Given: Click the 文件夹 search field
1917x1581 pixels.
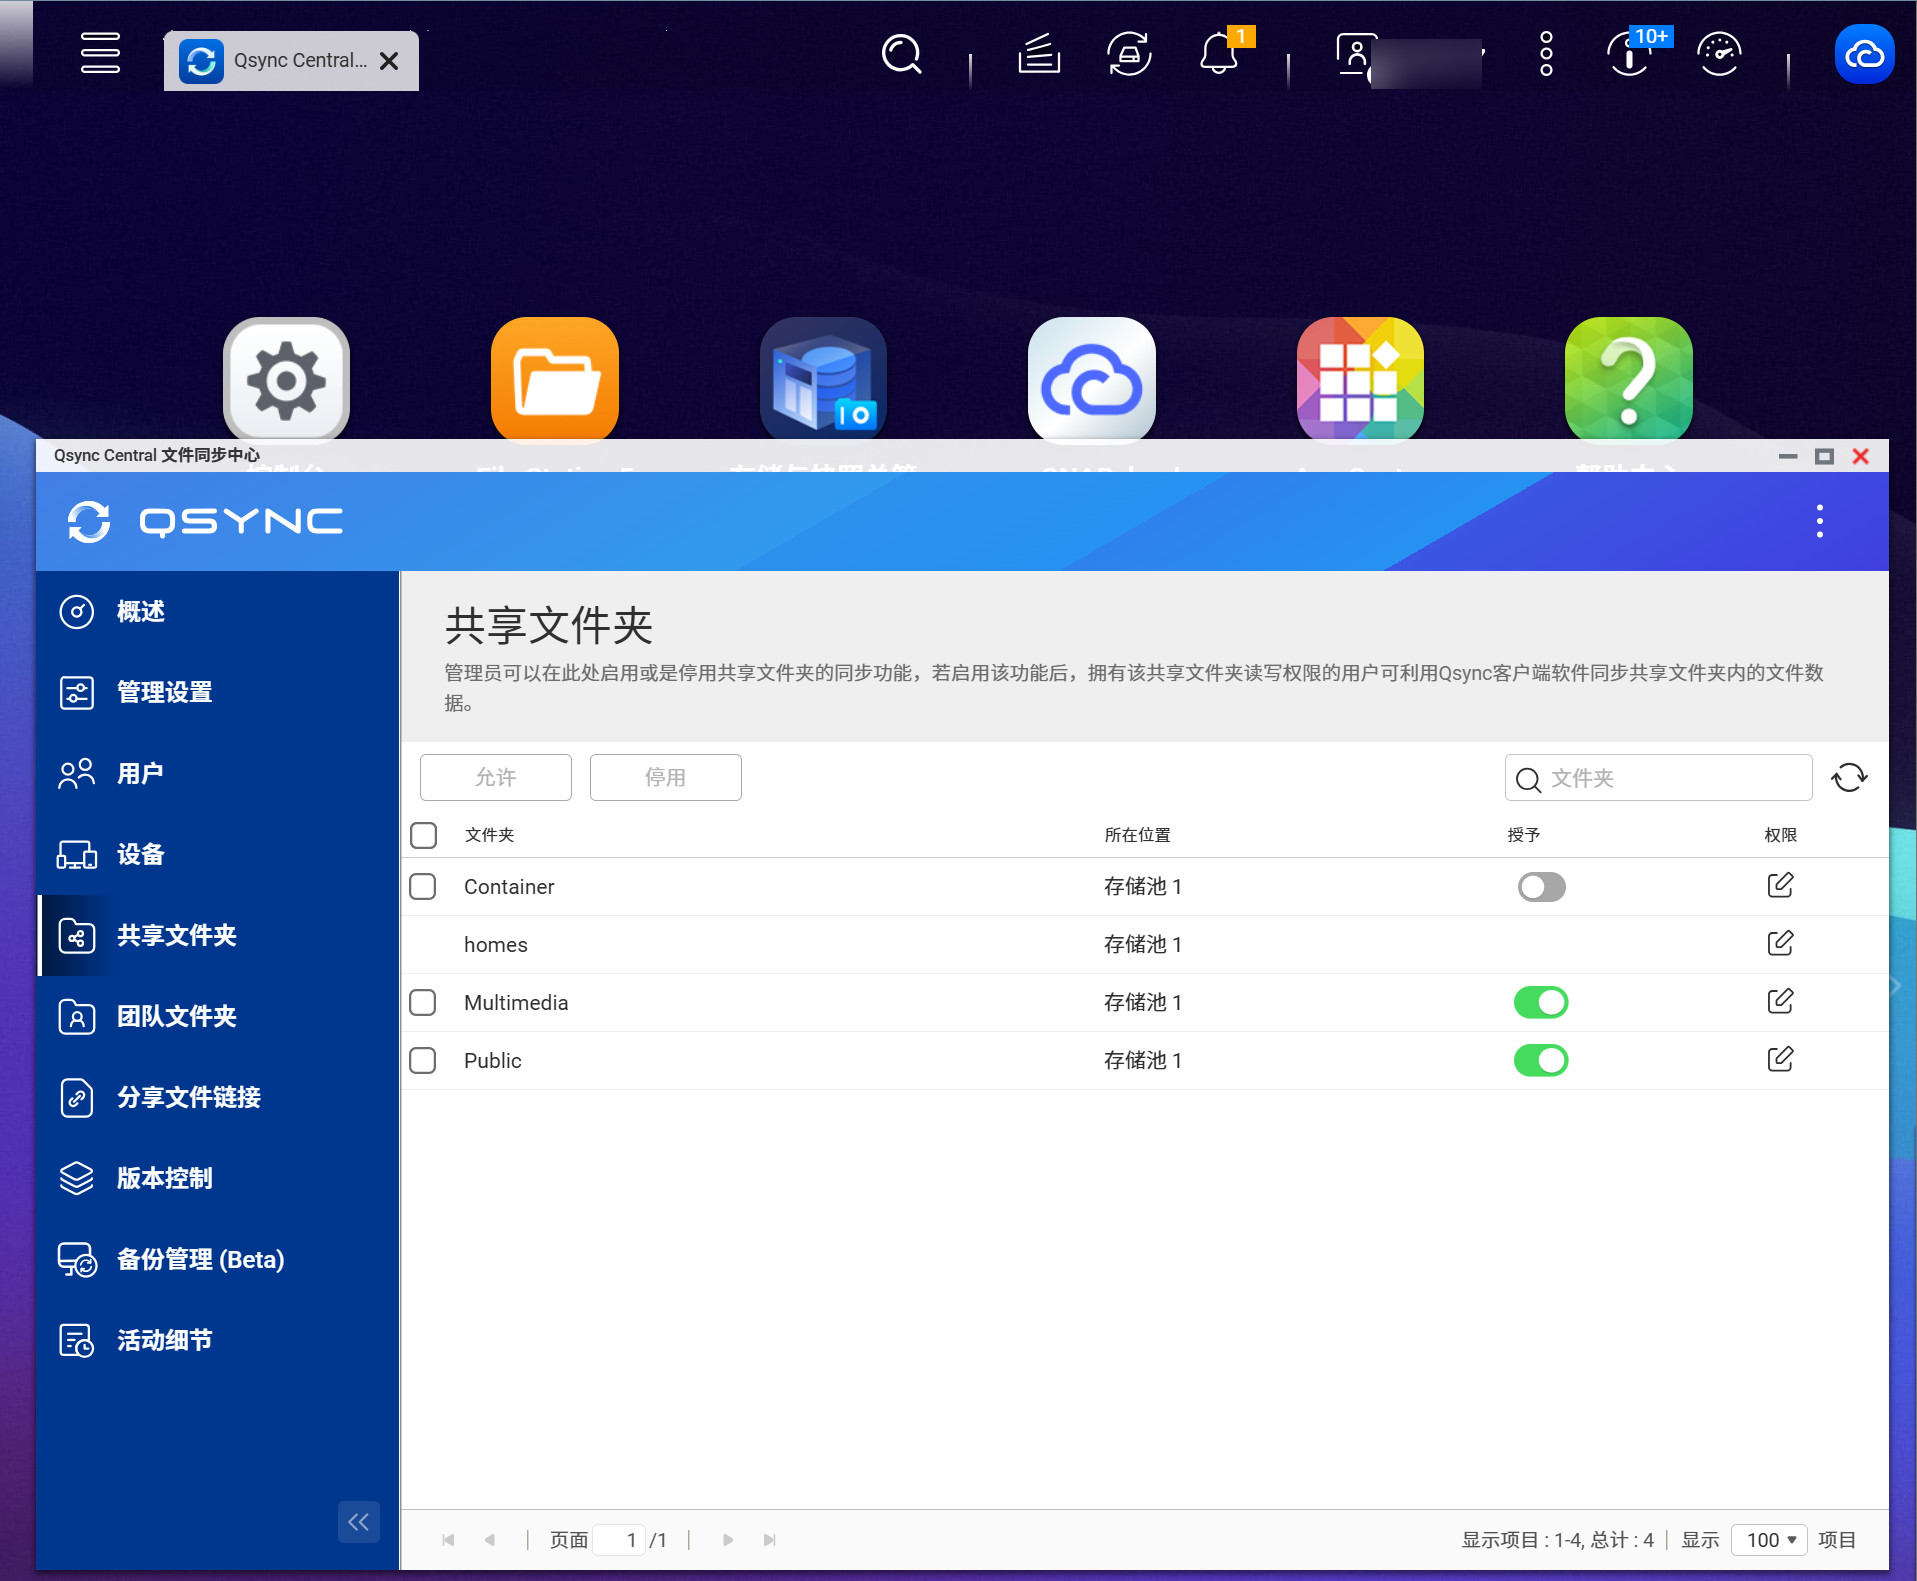Looking at the screenshot, I should 1659,778.
